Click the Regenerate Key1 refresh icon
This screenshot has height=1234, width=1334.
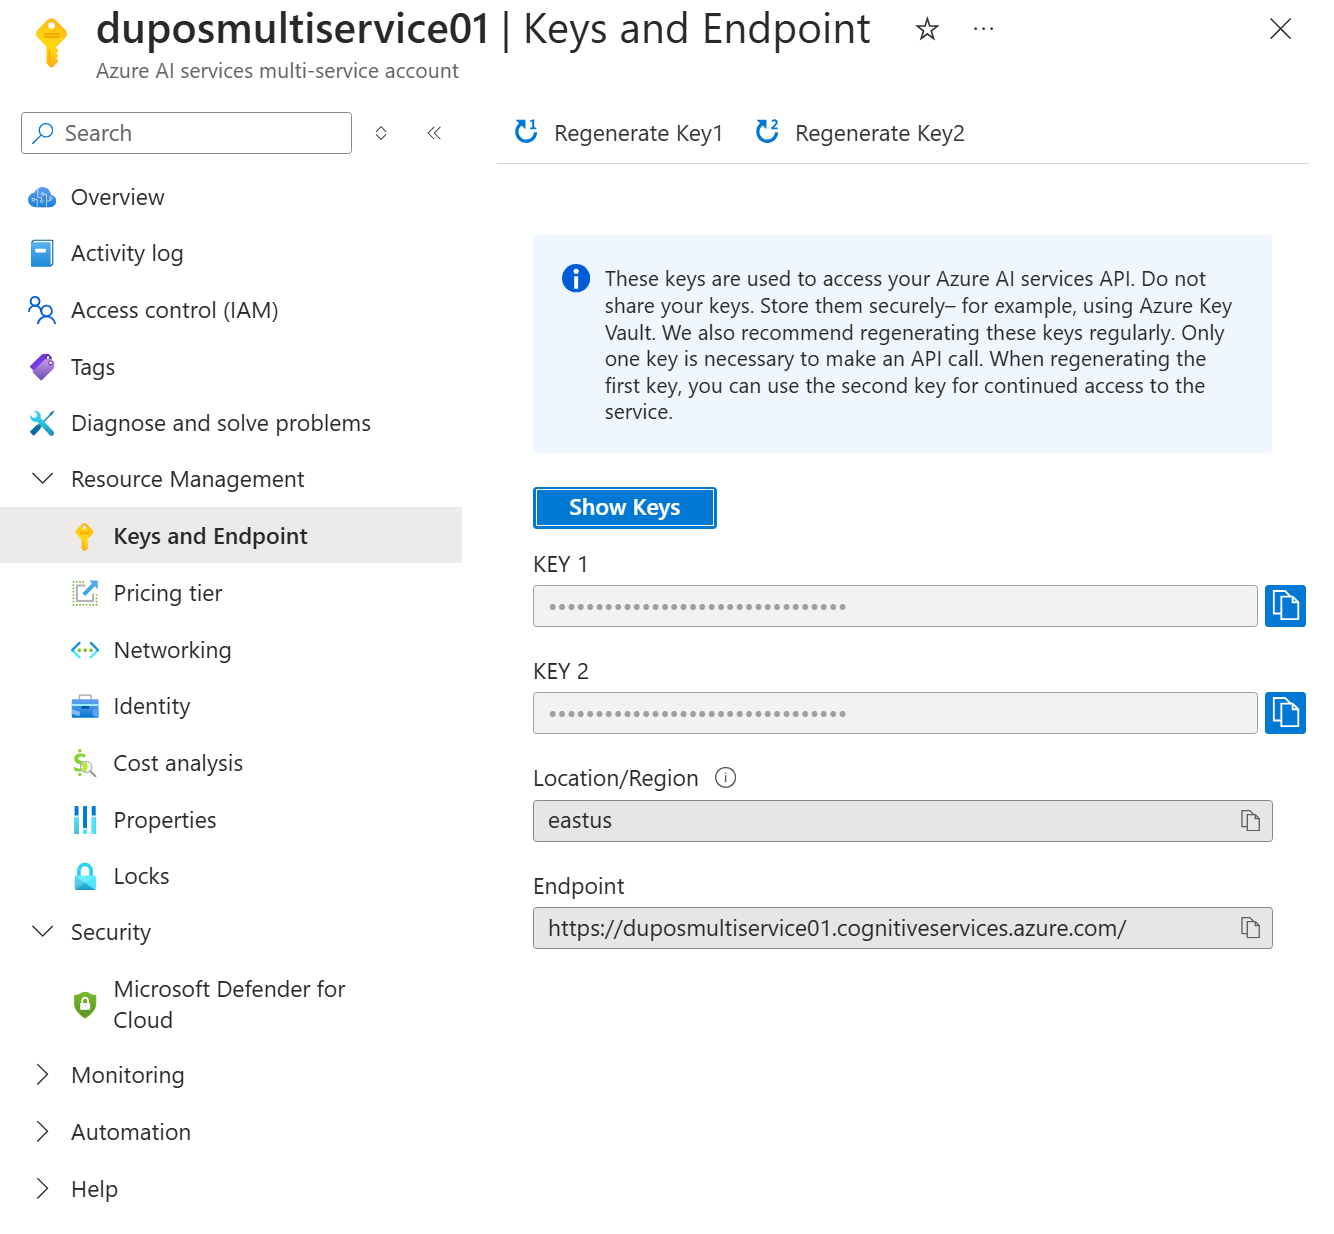coord(526,131)
